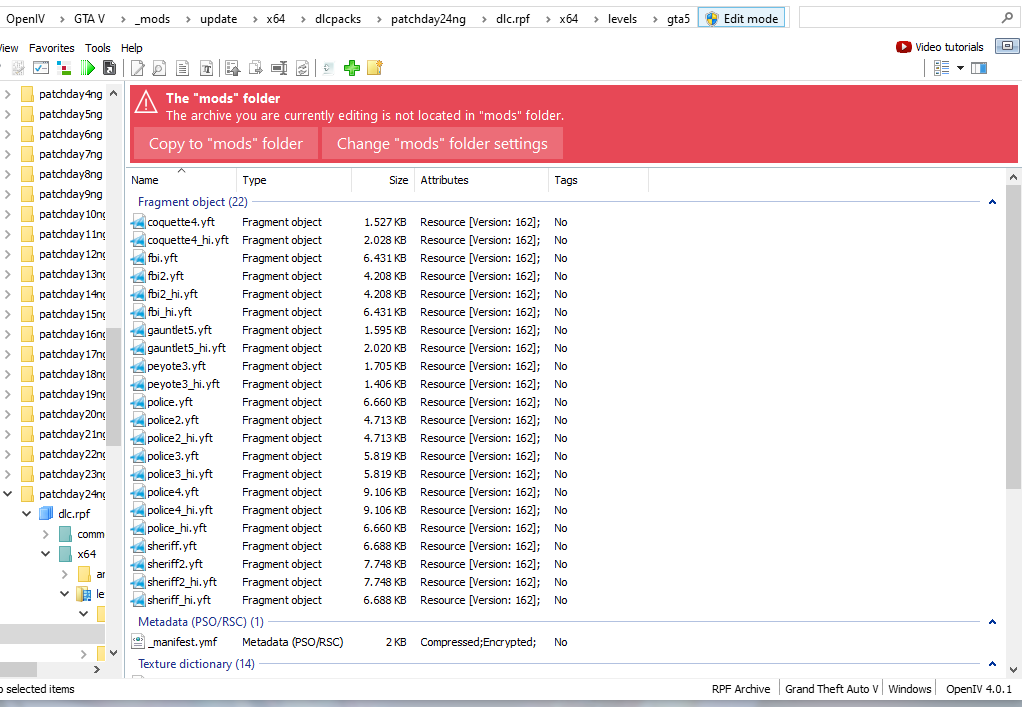
Task: Open the Tools menu
Action: click(x=98, y=48)
